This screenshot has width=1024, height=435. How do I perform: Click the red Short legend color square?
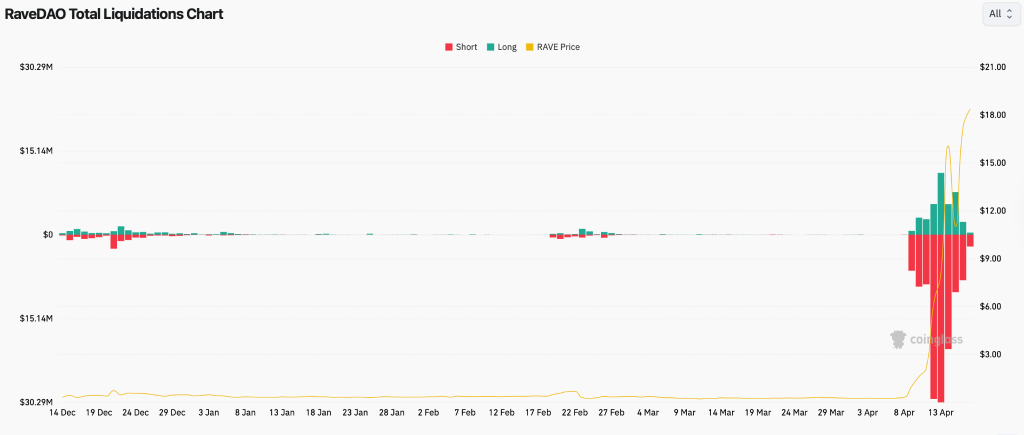pyautogui.click(x=449, y=47)
